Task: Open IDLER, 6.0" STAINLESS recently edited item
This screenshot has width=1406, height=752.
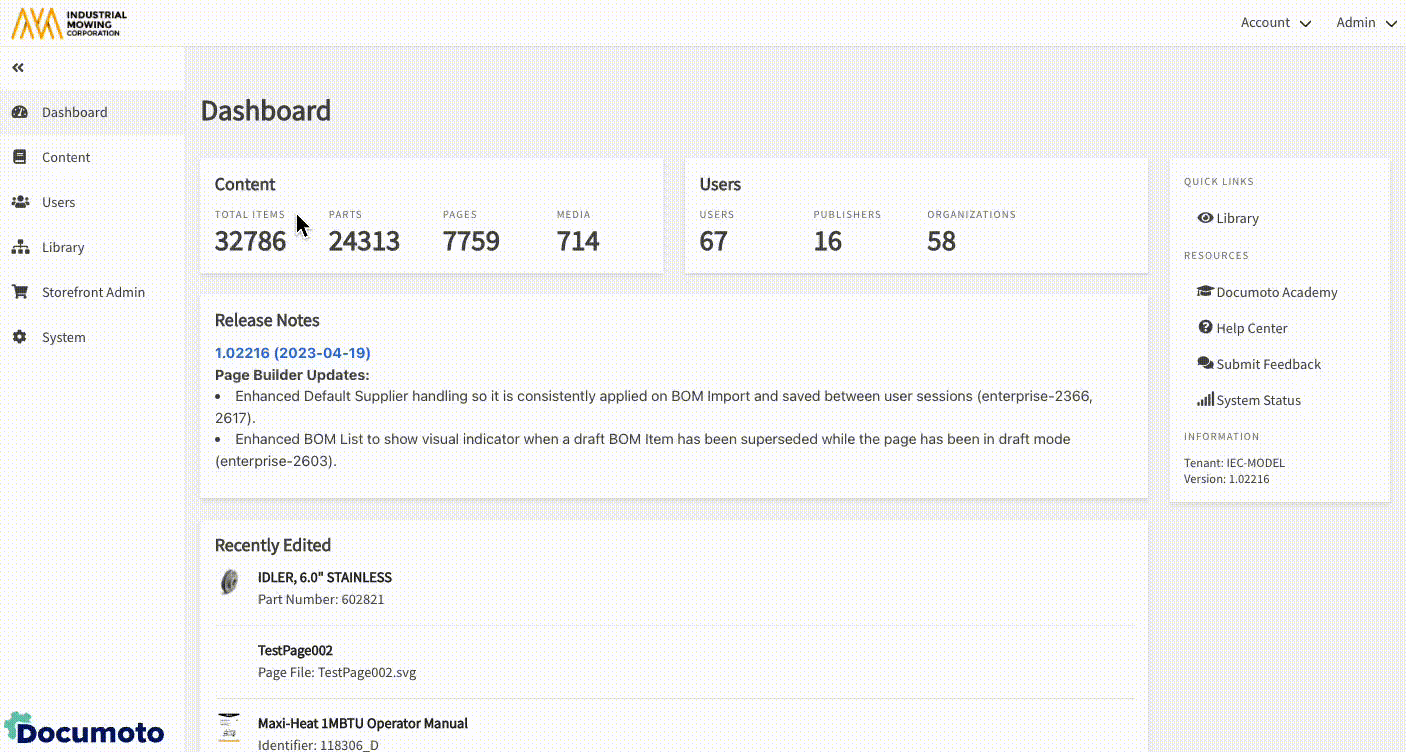Action: [x=324, y=577]
